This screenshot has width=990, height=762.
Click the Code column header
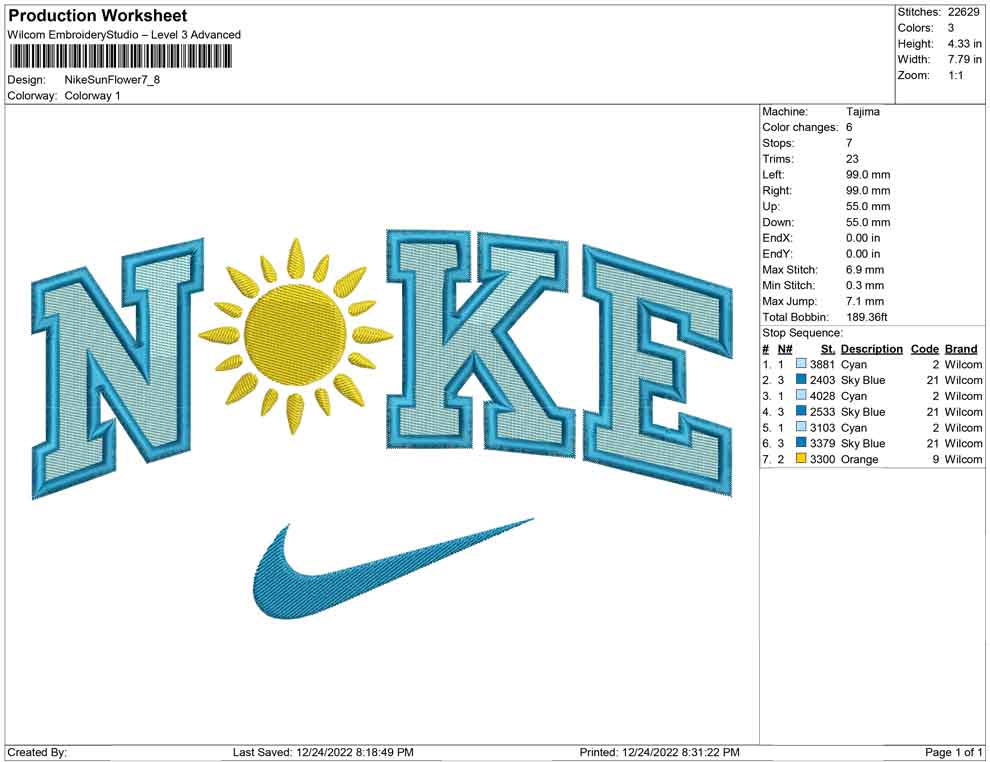[924, 349]
